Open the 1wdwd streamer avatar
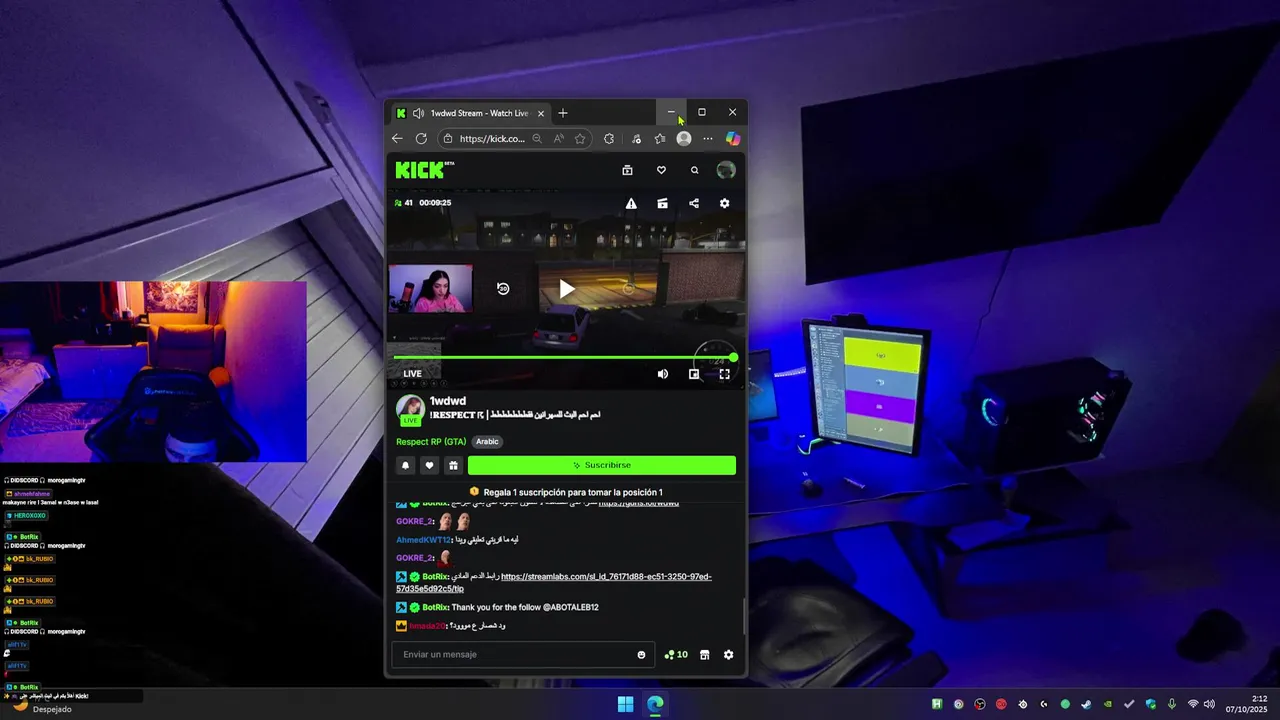This screenshot has width=1280, height=720. (x=410, y=410)
